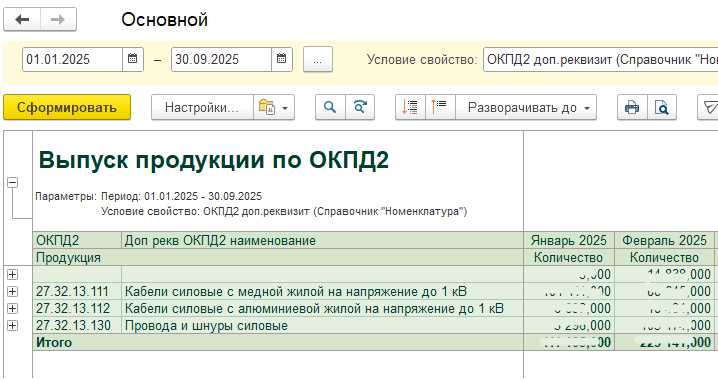Click the end date field 30.09.2025

[x=221, y=59]
